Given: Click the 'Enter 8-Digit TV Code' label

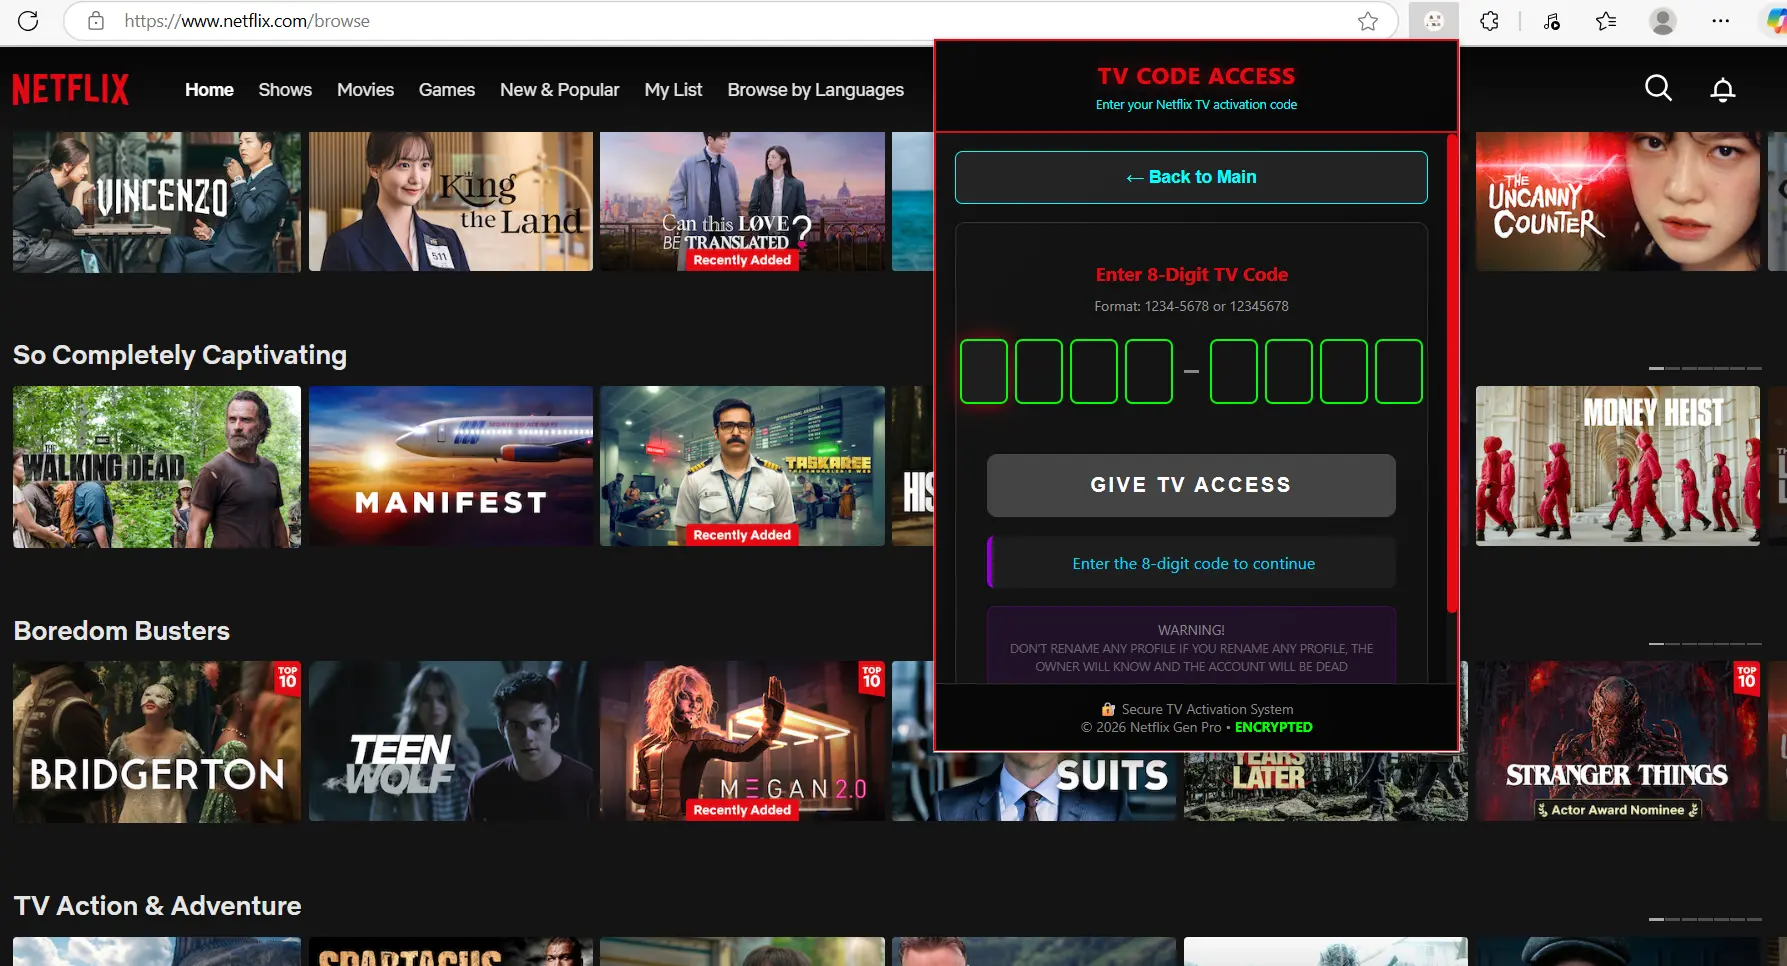Looking at the screenshot, I should (1191, 275).
